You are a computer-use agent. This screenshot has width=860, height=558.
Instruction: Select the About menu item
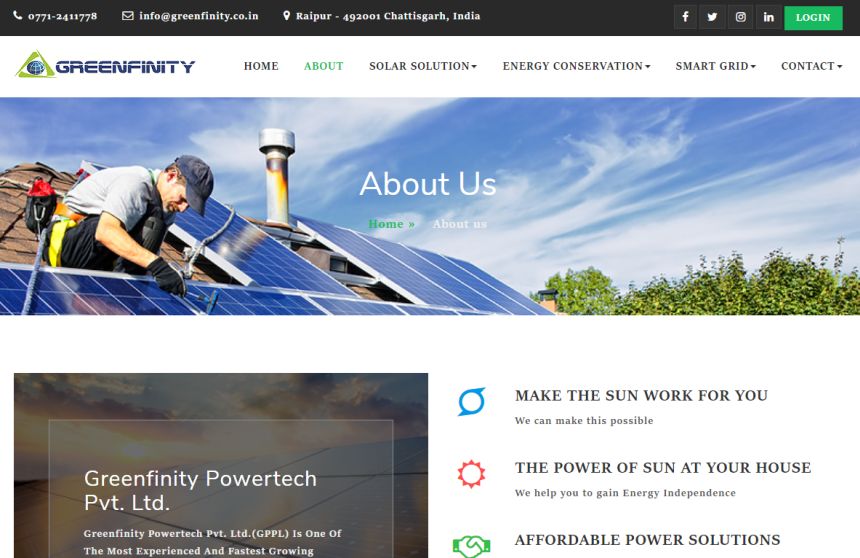point(324,66)
